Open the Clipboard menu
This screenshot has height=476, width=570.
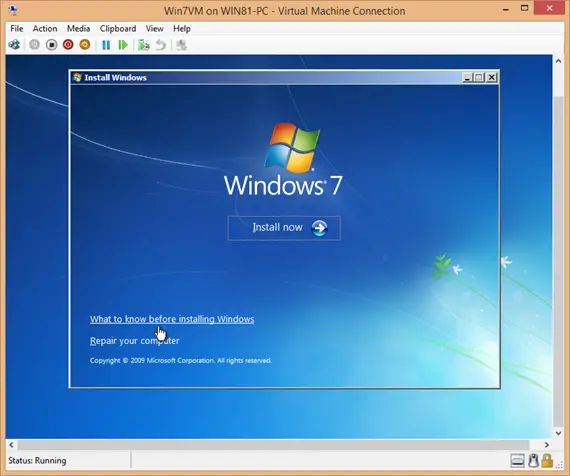pos(118,28)
